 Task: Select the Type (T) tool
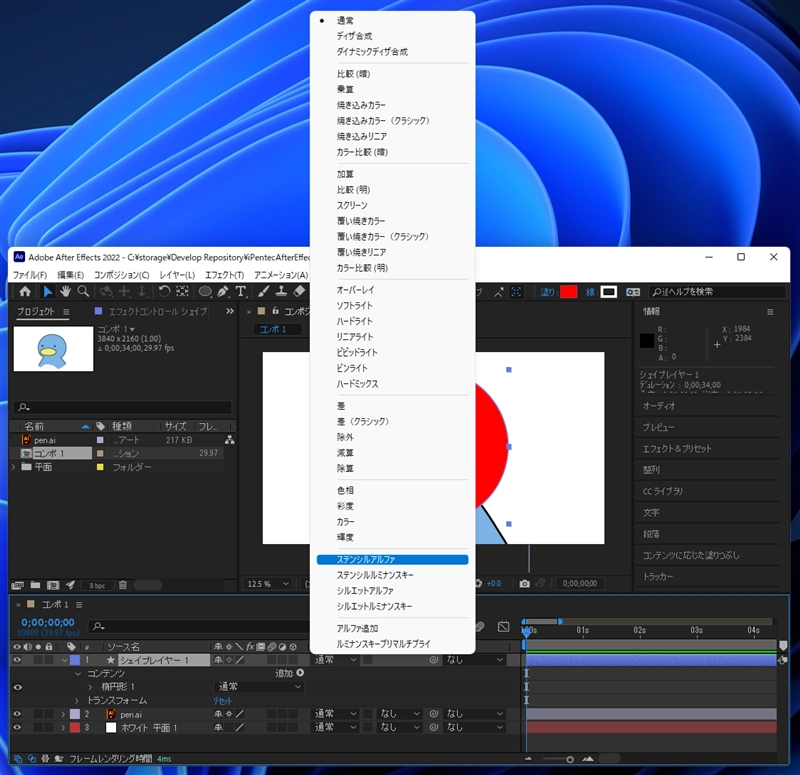click(241, 292)
